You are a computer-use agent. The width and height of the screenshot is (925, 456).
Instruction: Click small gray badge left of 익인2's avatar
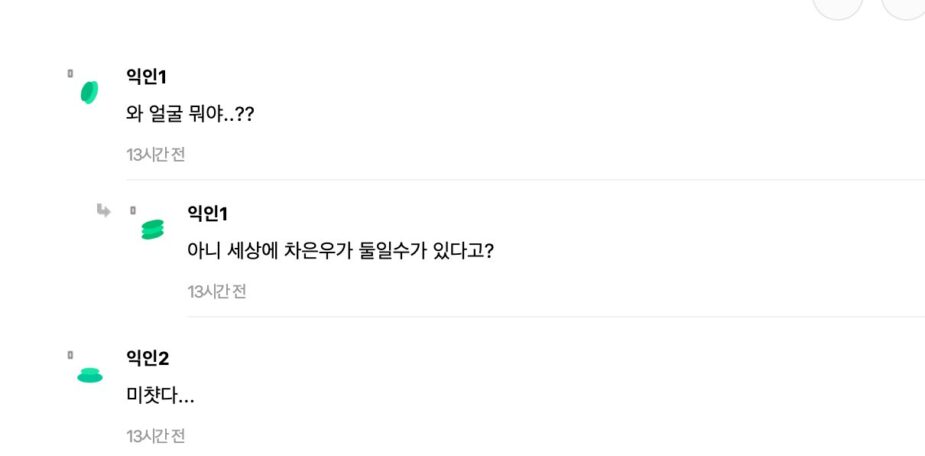coord(70,355)
